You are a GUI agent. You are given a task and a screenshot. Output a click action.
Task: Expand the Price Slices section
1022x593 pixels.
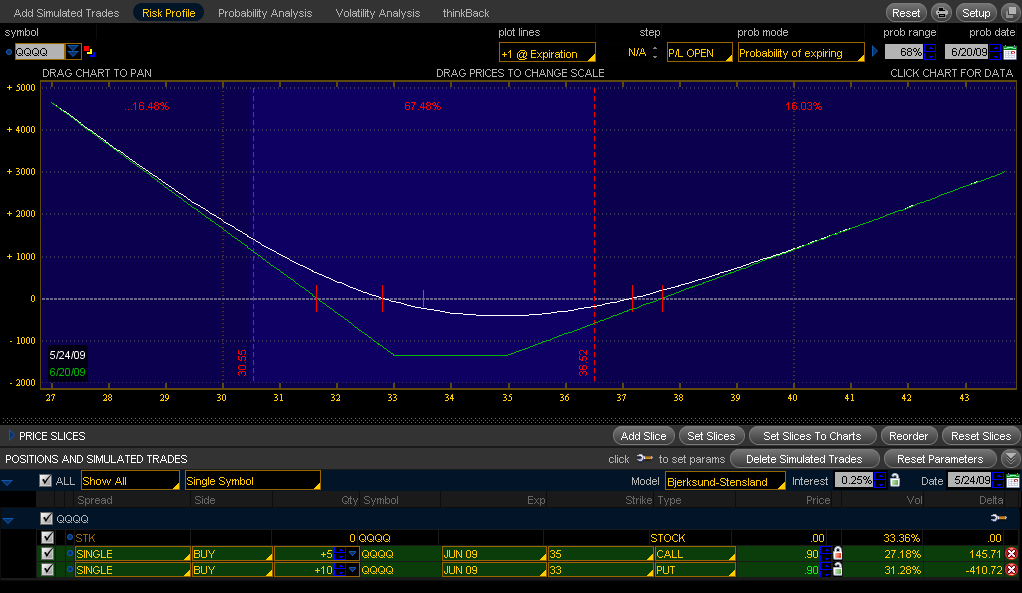click(11, 436)
